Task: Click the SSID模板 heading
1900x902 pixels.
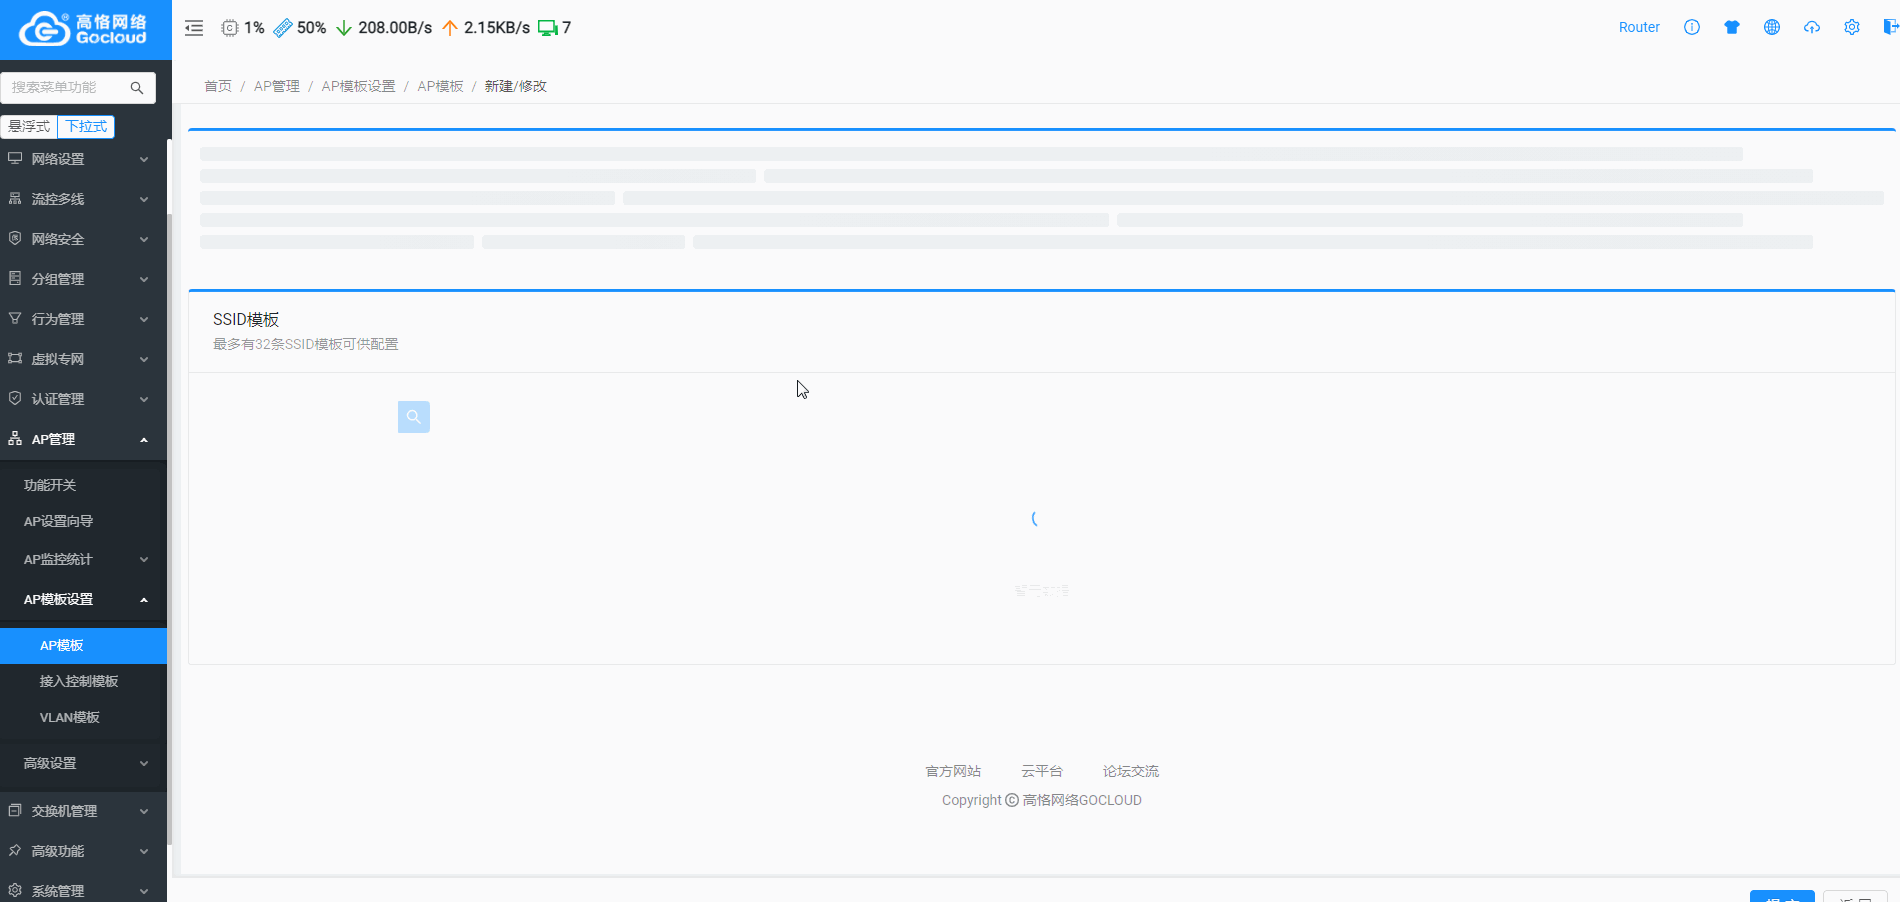Action: point(246,319)
